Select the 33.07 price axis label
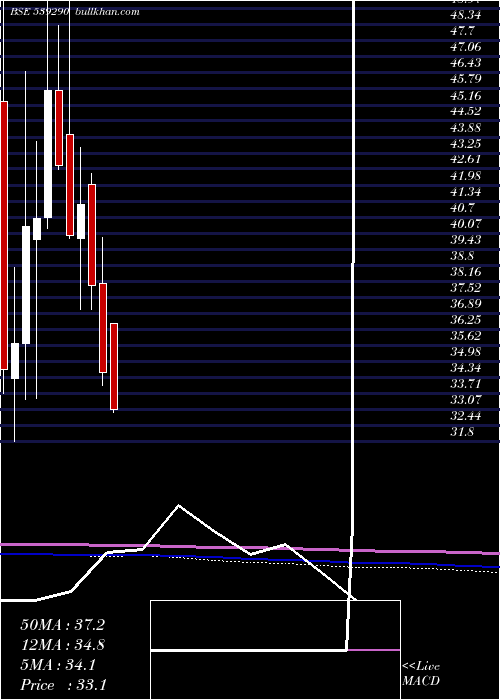The image size is (500, 700). pos(466,400)
